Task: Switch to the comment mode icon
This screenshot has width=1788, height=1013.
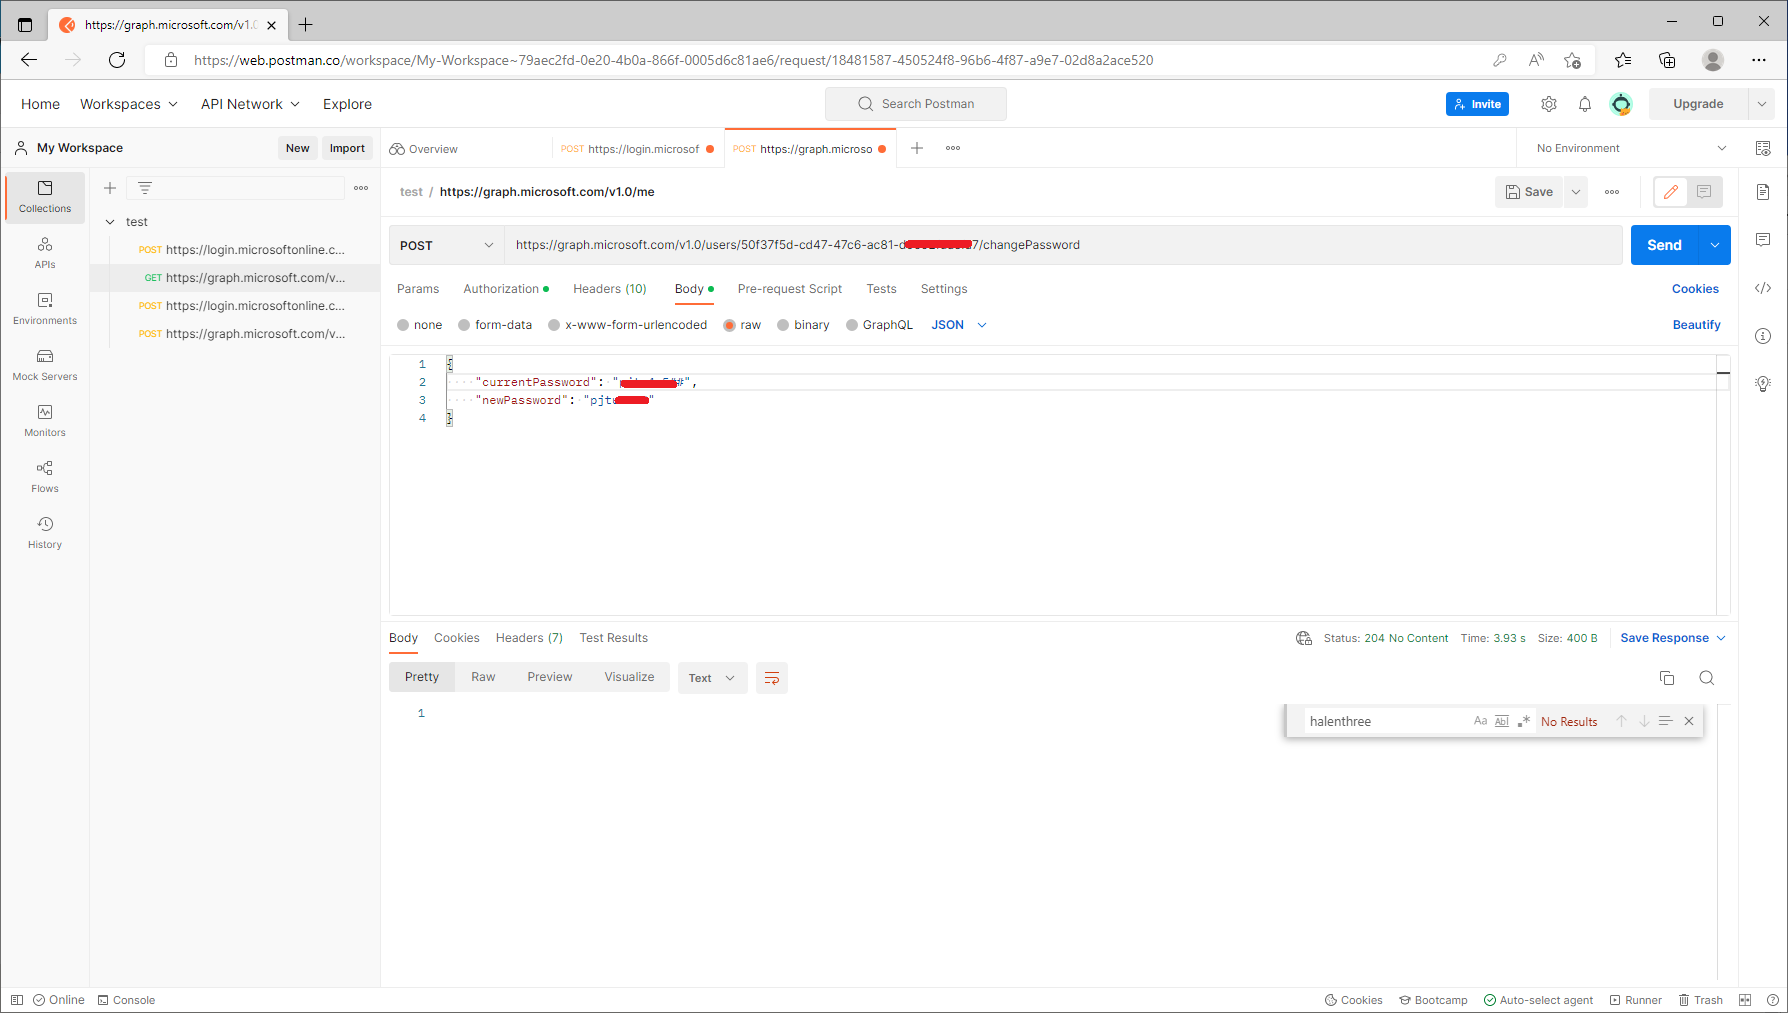Action: coord(1704,192)
